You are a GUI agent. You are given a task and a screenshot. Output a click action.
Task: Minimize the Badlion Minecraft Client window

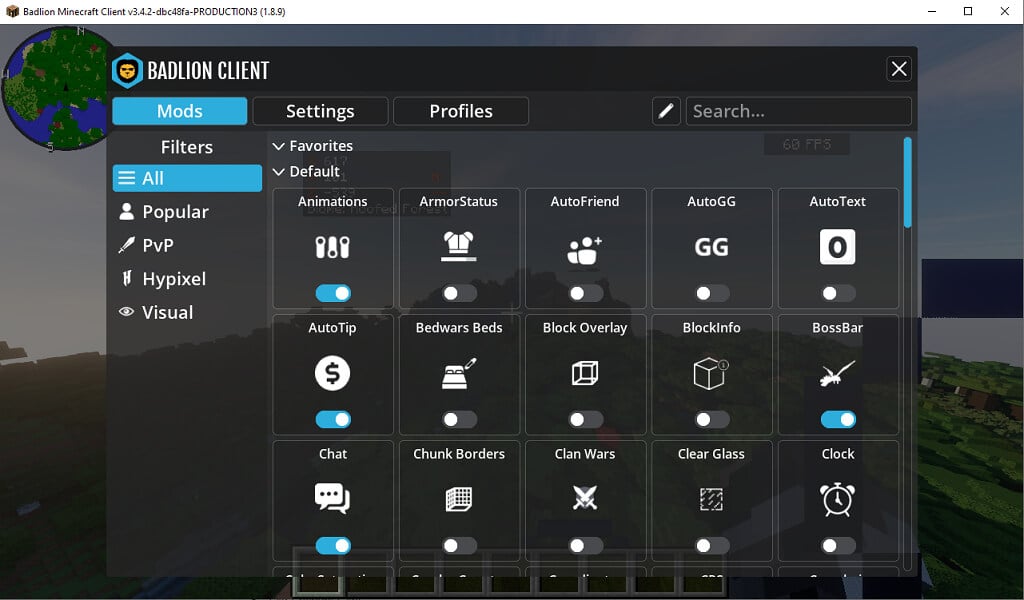[x=932, y=11]
